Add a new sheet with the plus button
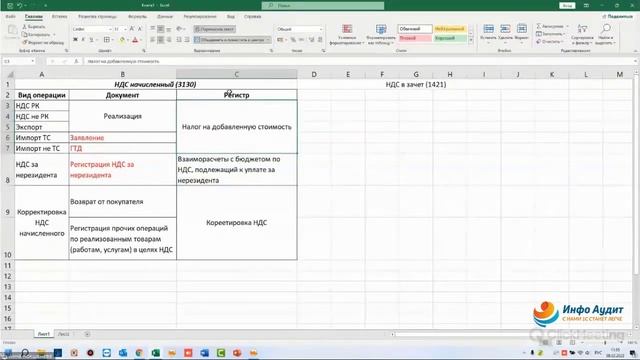 pos(87,334)
